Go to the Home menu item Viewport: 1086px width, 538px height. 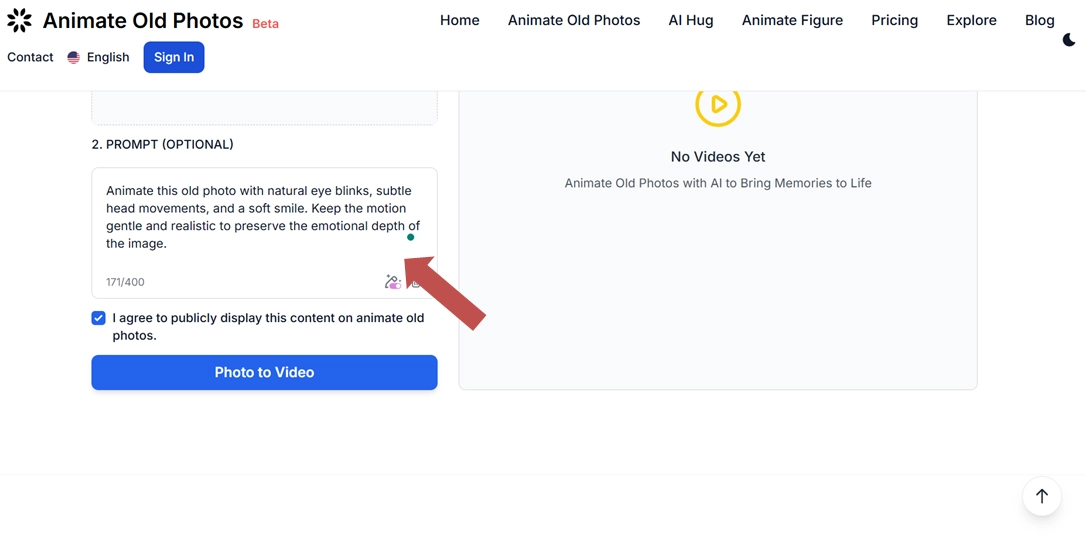point(460,20)
